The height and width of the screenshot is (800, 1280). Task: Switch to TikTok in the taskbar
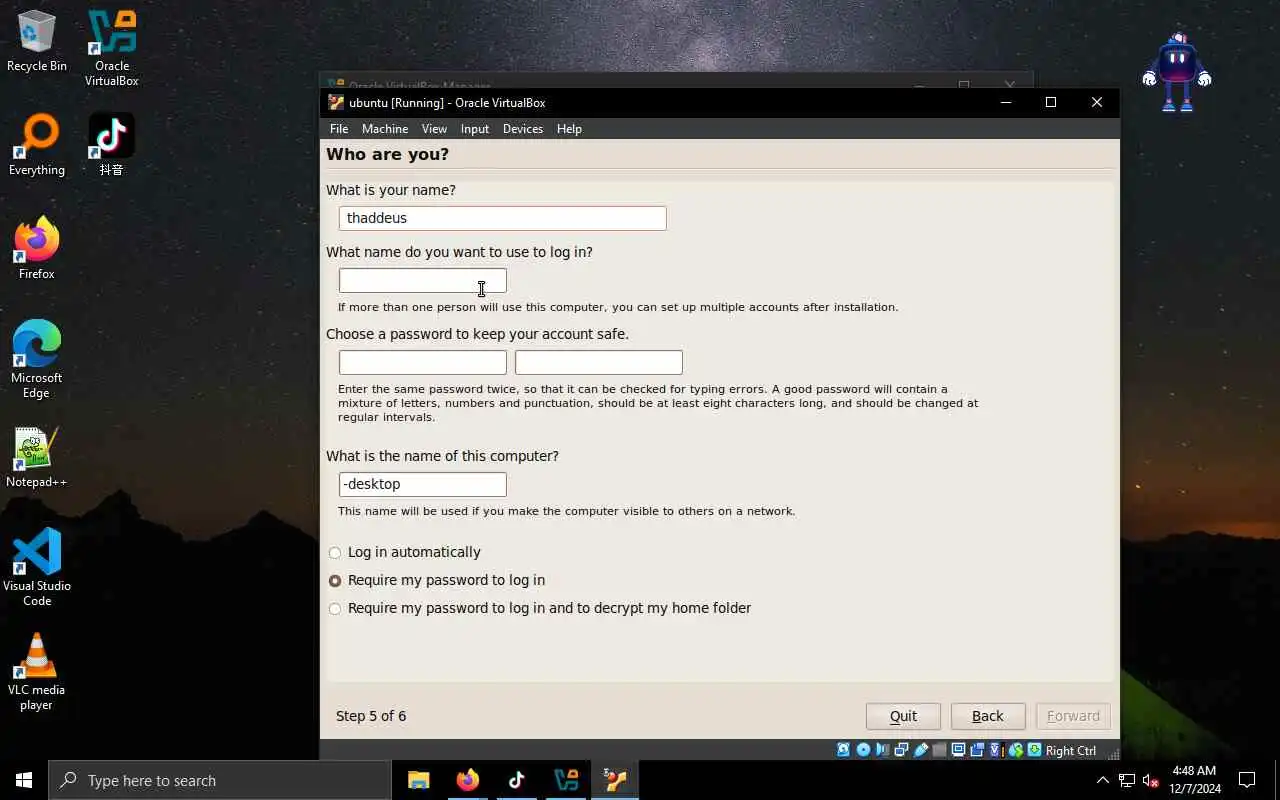pyautogui.click(x=517, y=780)
